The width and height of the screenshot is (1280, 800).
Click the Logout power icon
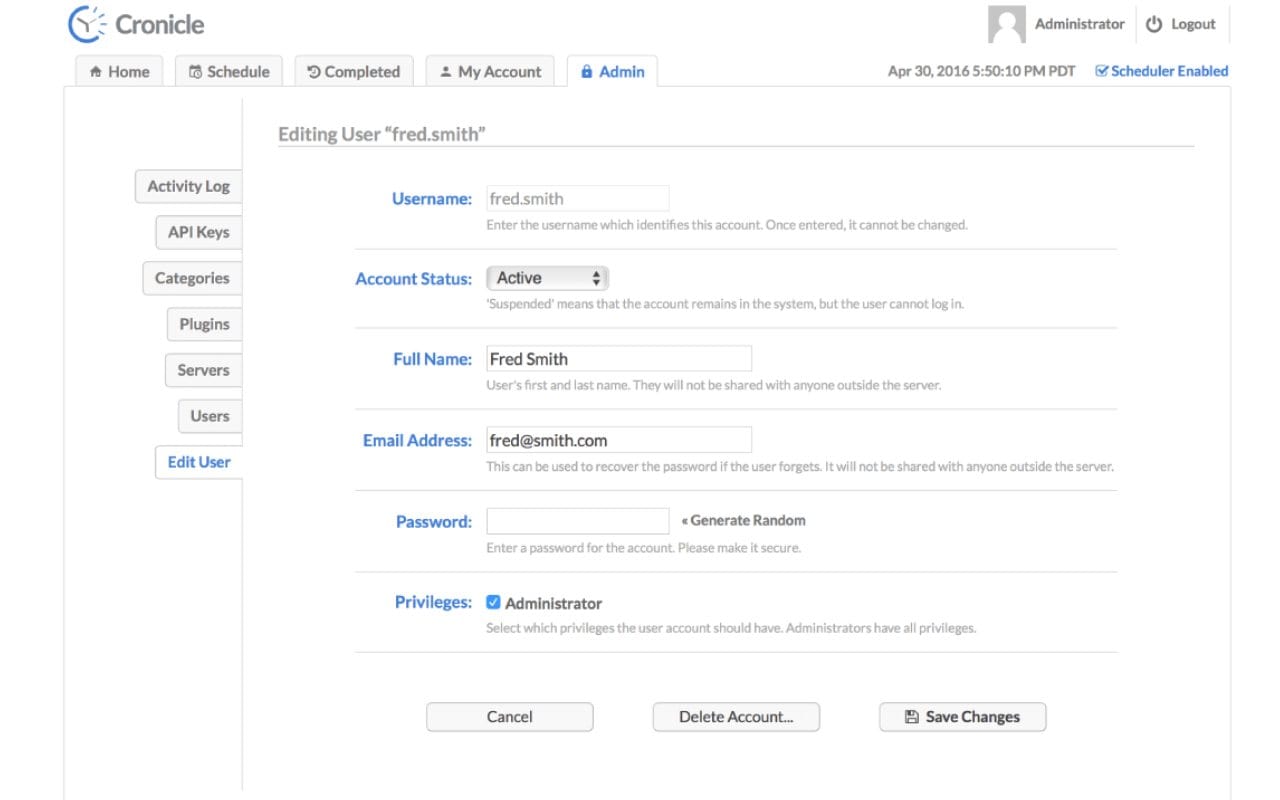pos(1154,25)
